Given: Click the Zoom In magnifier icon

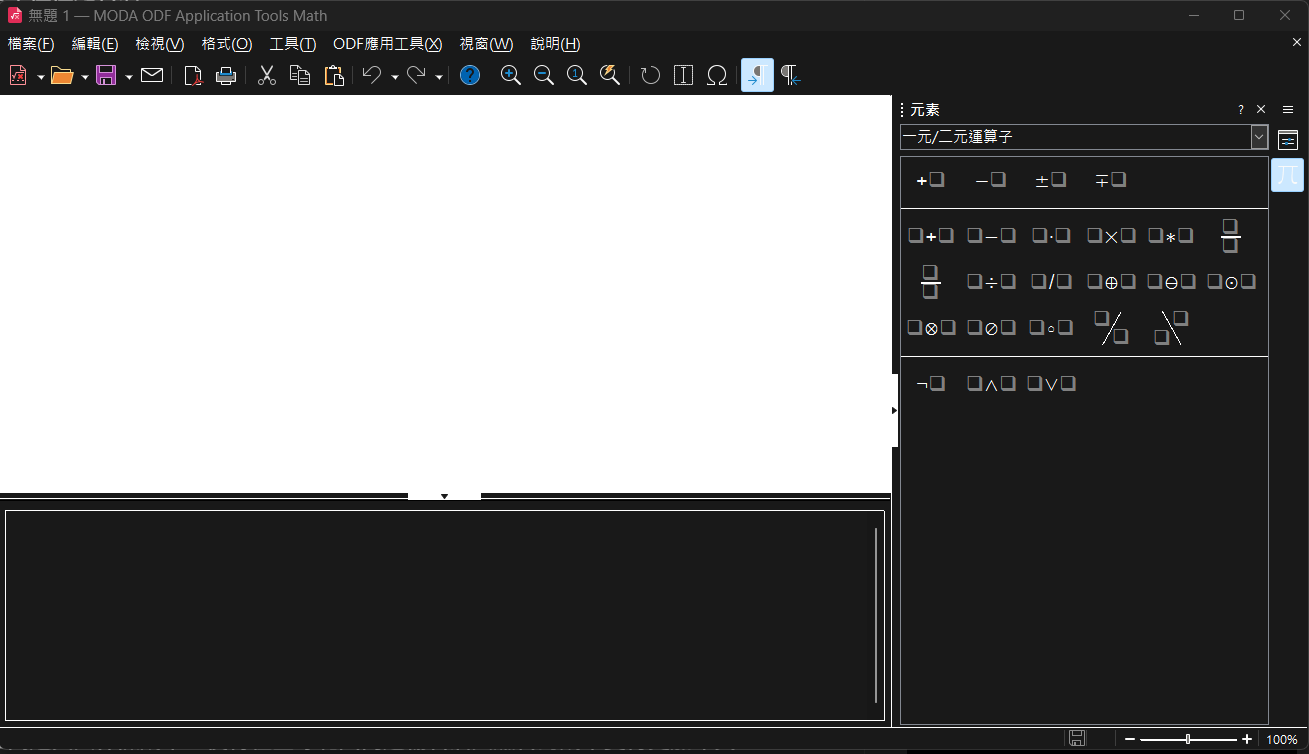Looking at the screenshot, I should coord(511,75).
